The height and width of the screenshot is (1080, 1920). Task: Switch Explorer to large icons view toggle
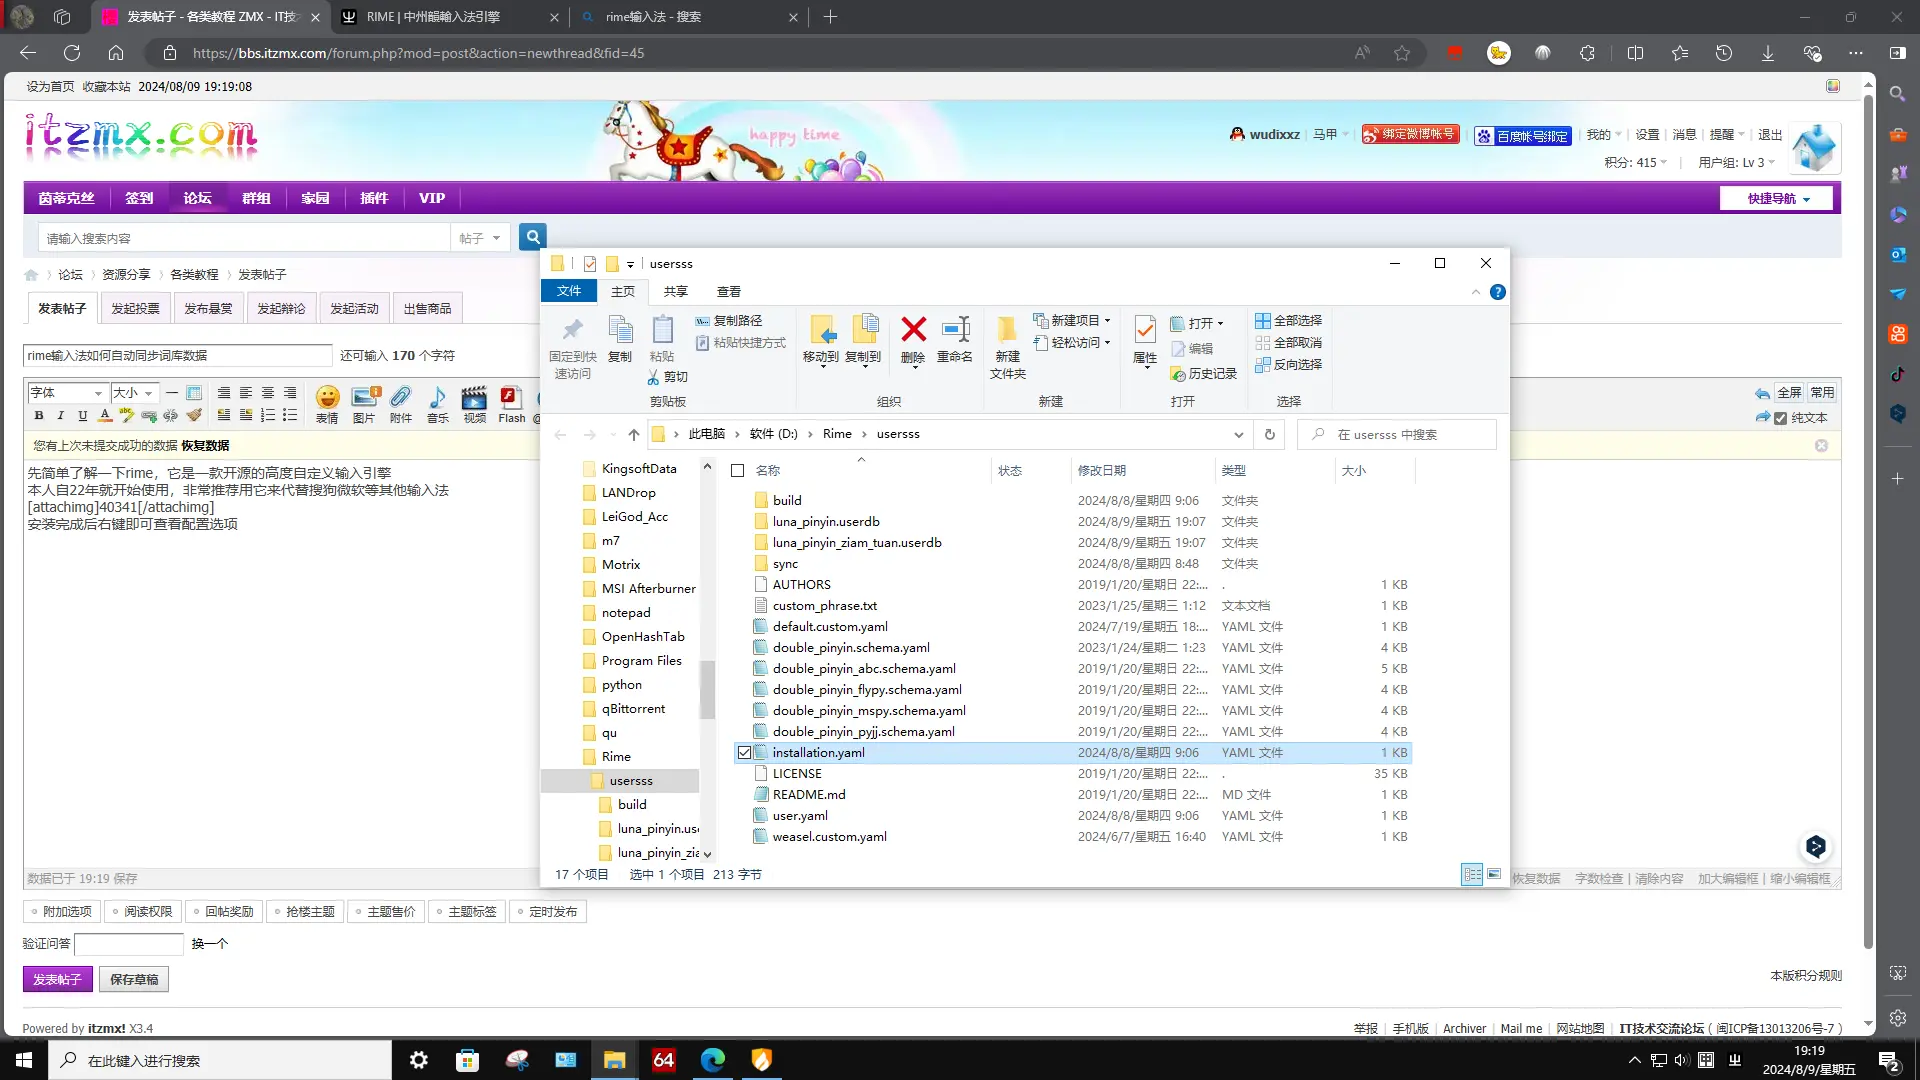pyautogui.click(x=1494, y=875)
